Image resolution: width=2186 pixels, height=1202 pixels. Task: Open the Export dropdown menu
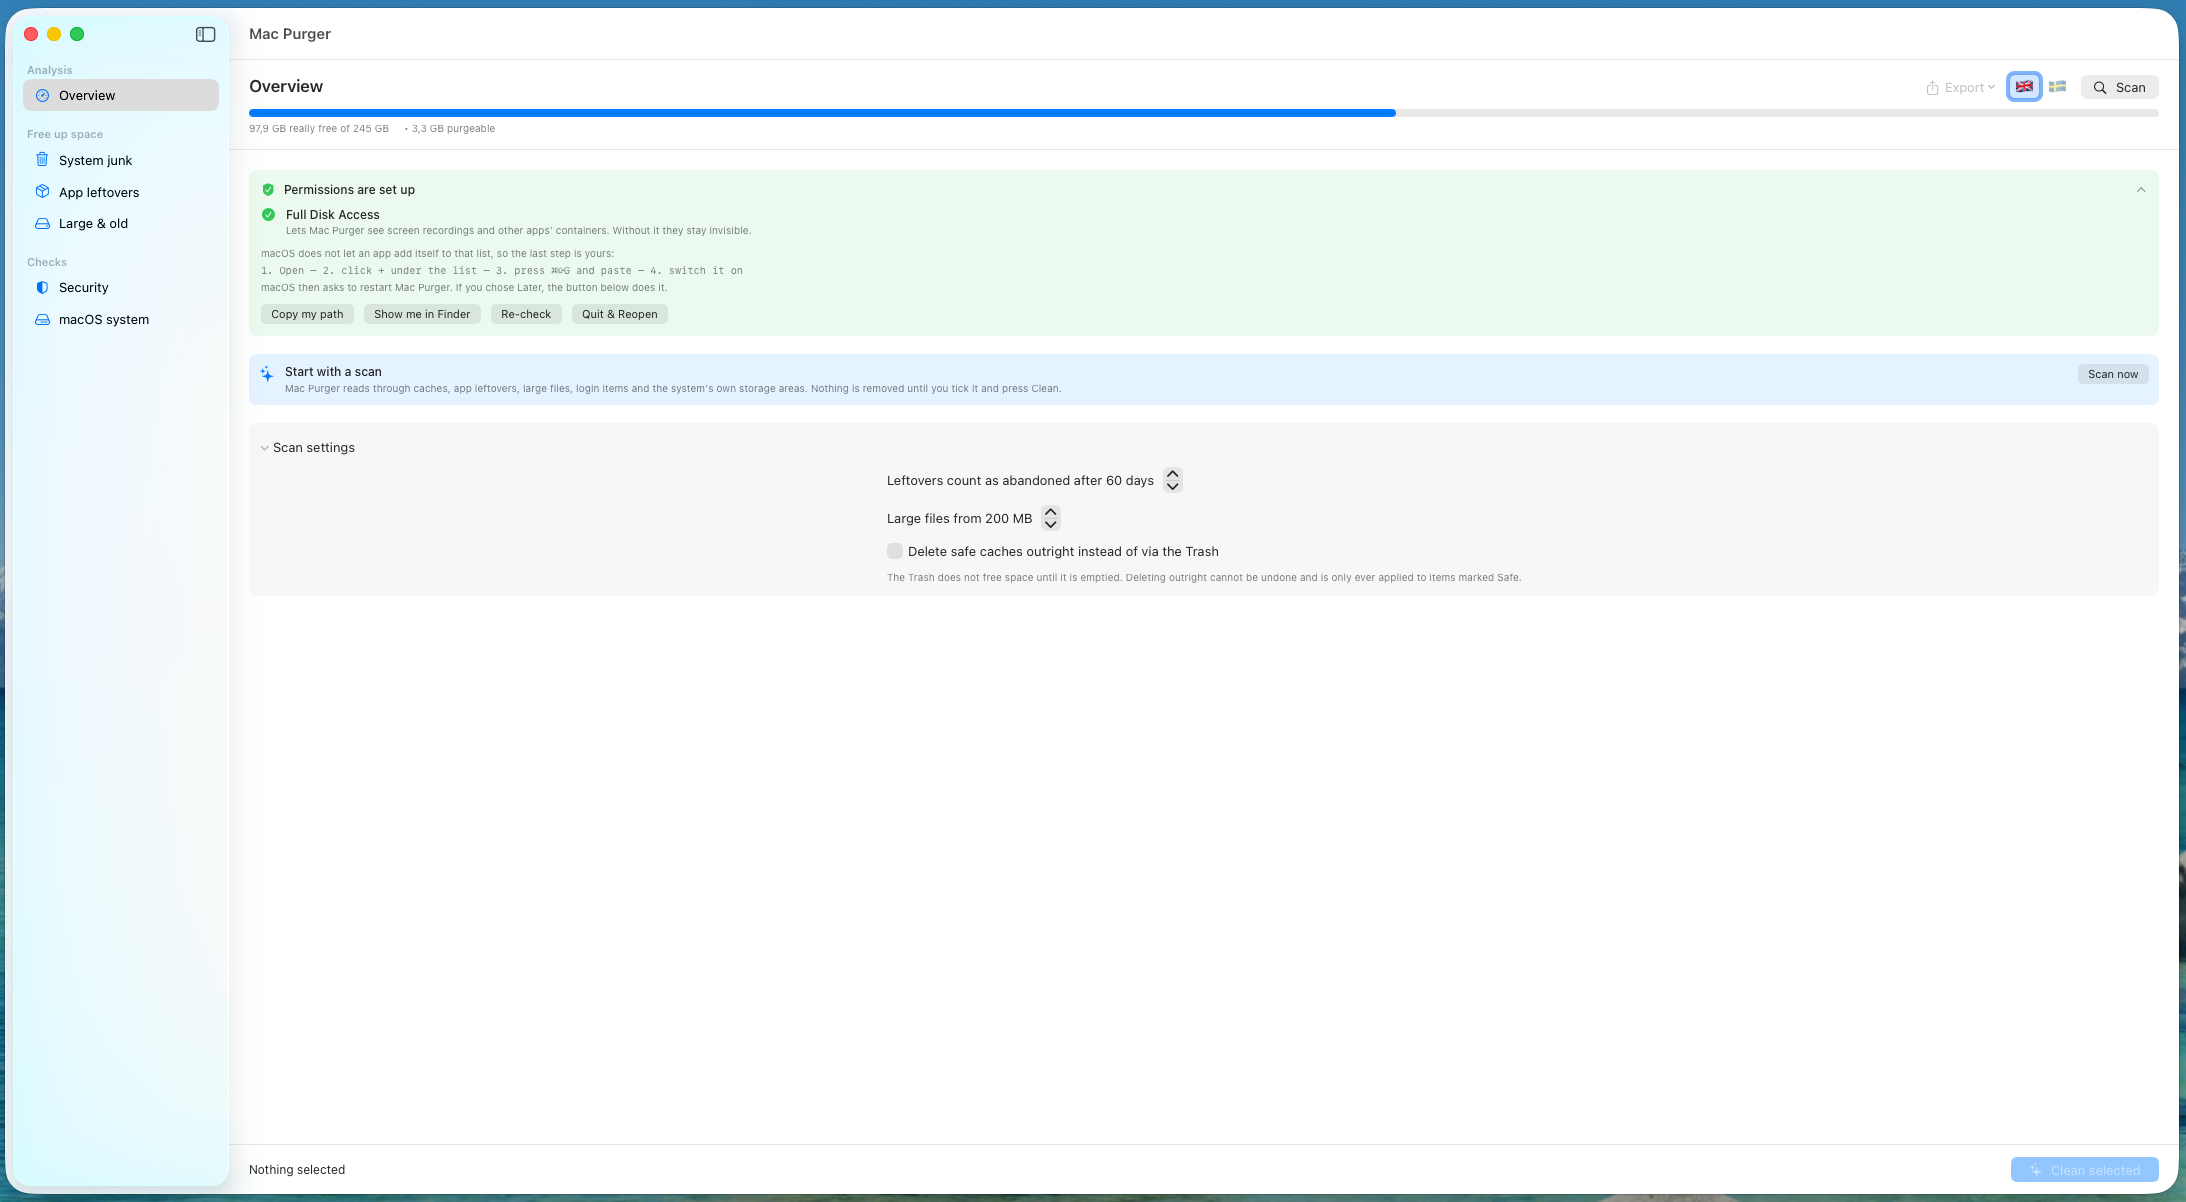1960,87
